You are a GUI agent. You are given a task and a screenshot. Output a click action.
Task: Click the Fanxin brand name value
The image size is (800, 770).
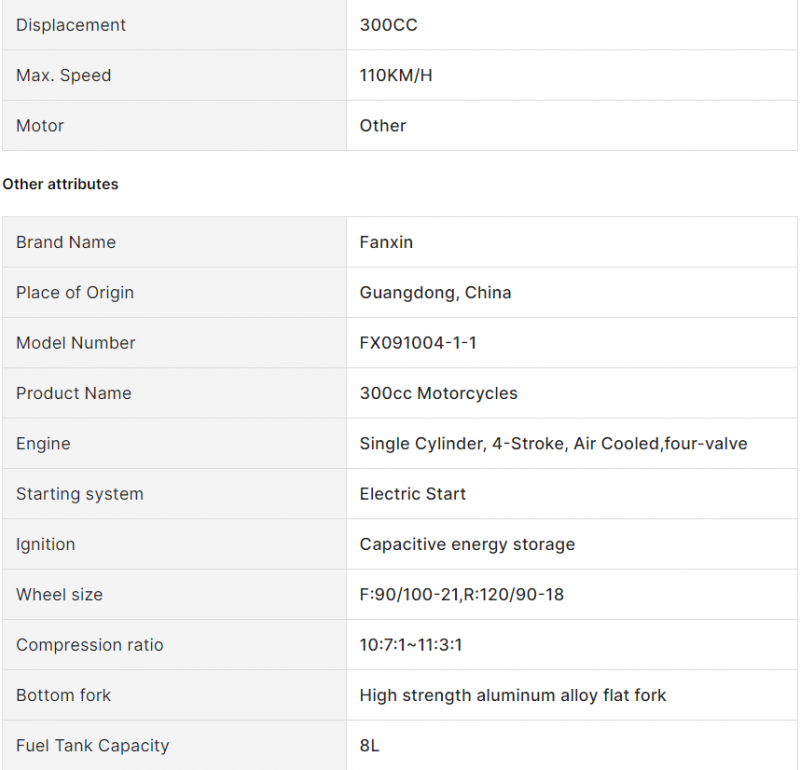click(386, 242)
